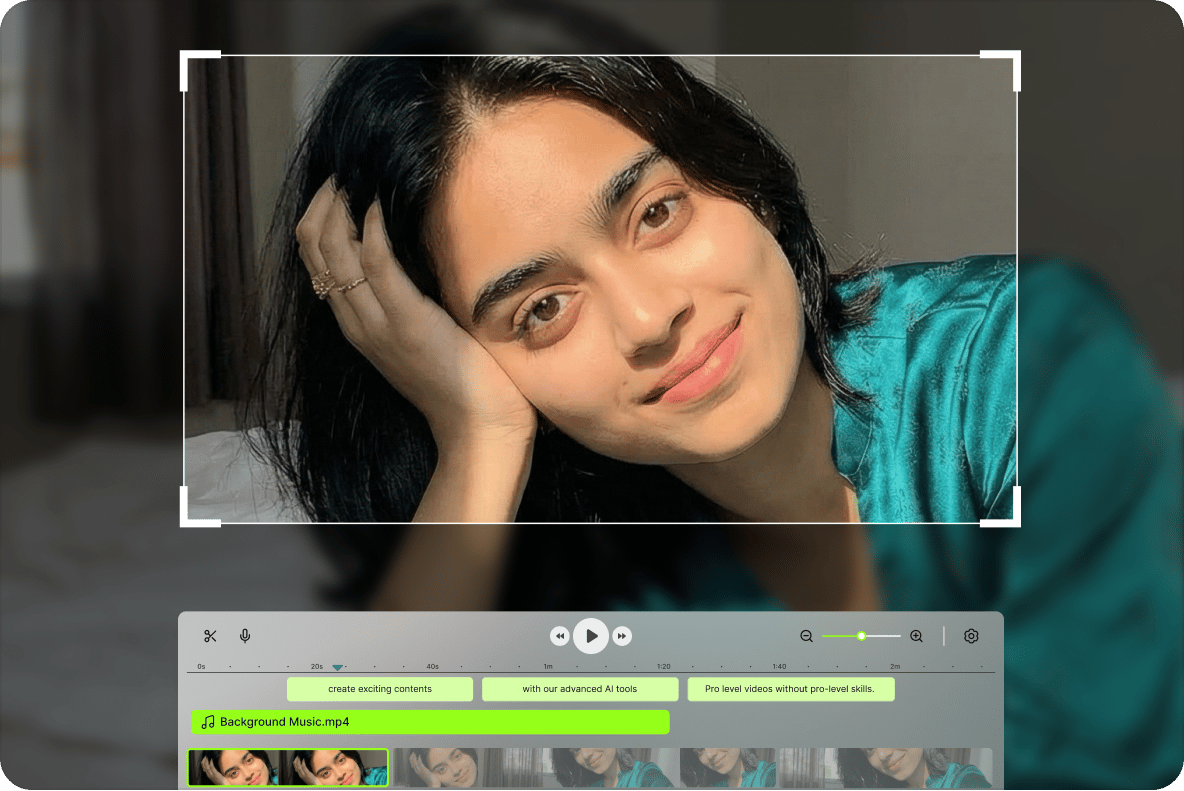The height and width of the screenshot is (791, 1184).
Task: Select caption clip "create exciting contents"
Action: [380, 689]
